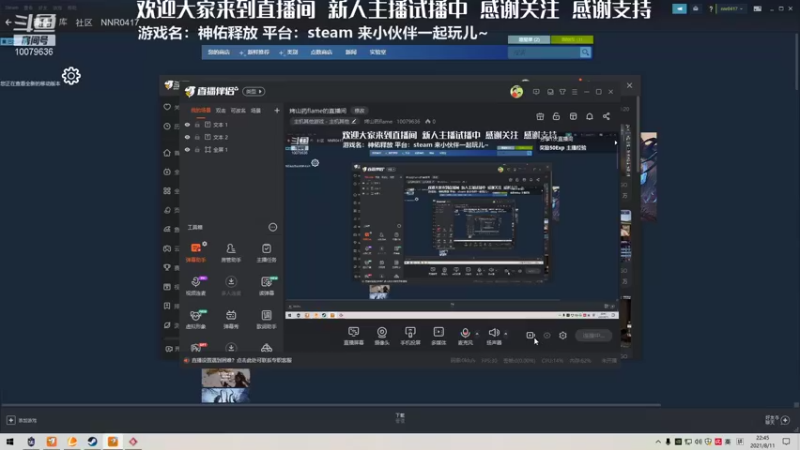Screen dimensions: 800x450
Task: Open the skin shirt icon in title bar
Action: coord(562,92)
